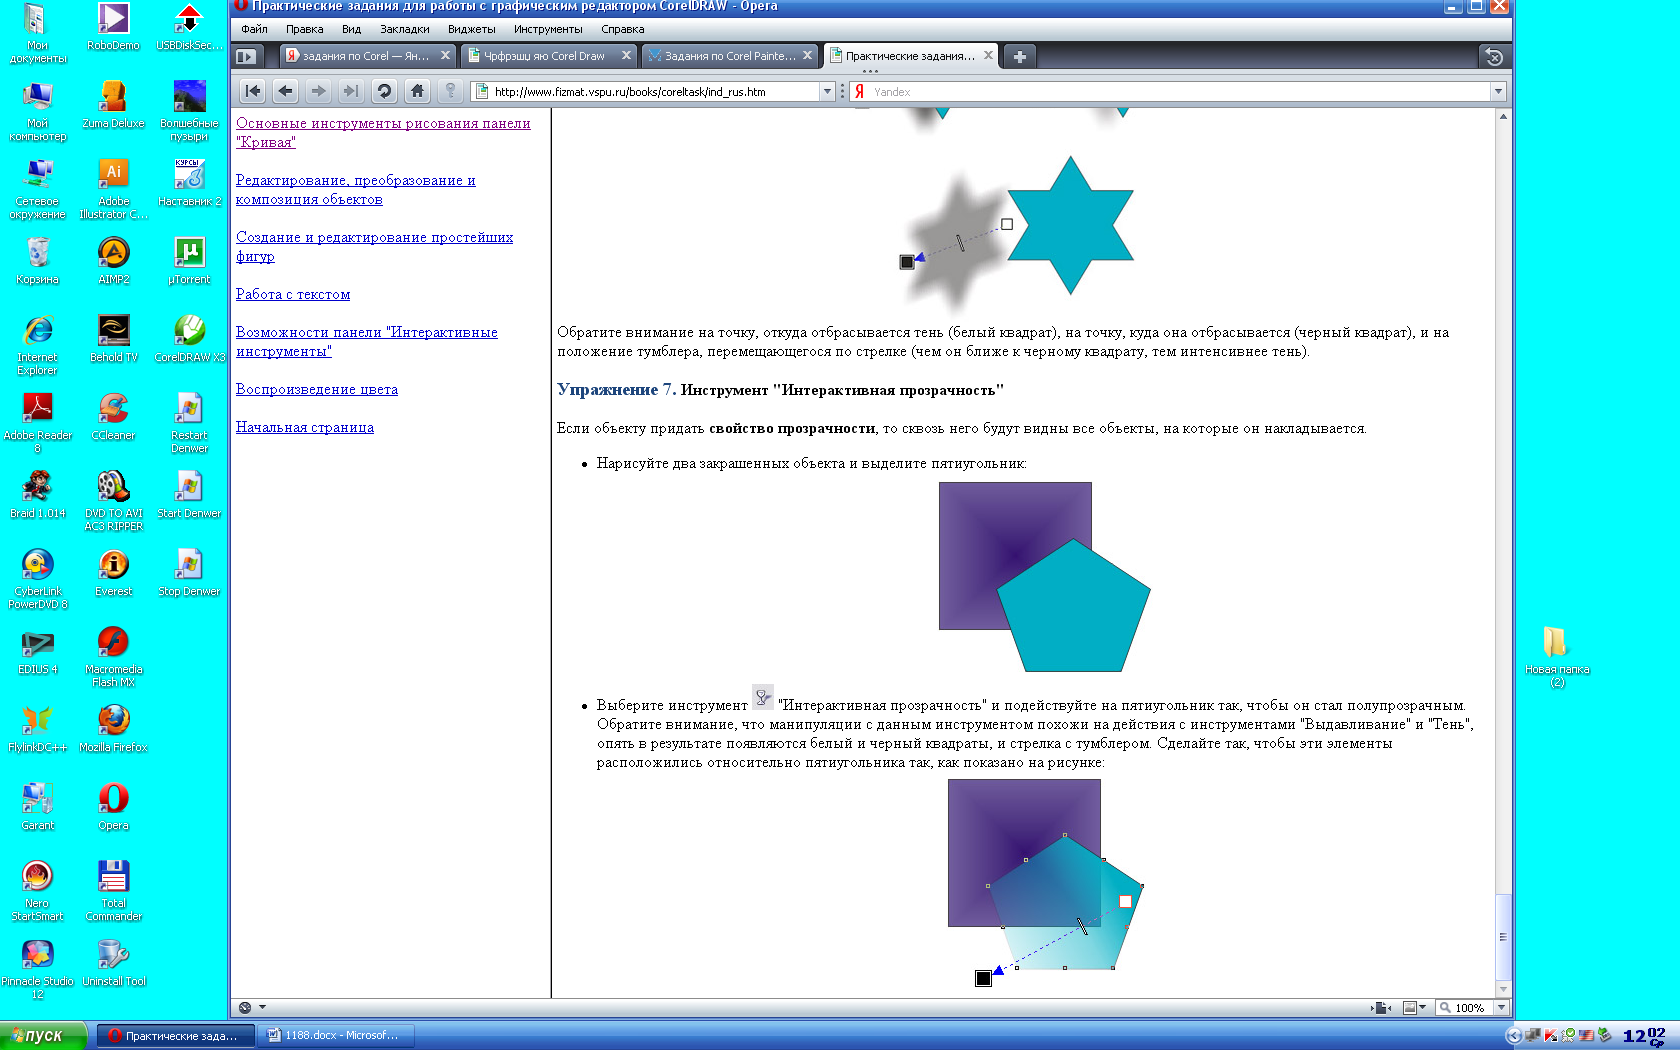This screenshot has width=1680, height=1050.
Task: Click the Forward arrow navigation button
Action: point(318,91)
